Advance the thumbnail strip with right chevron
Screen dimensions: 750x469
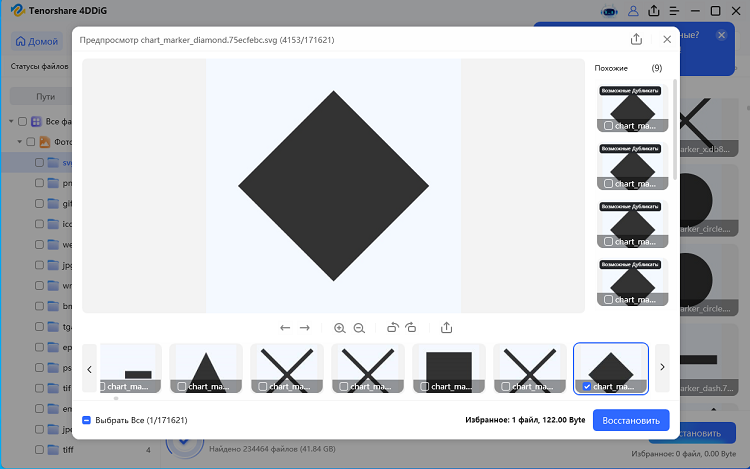click(662, 367)
